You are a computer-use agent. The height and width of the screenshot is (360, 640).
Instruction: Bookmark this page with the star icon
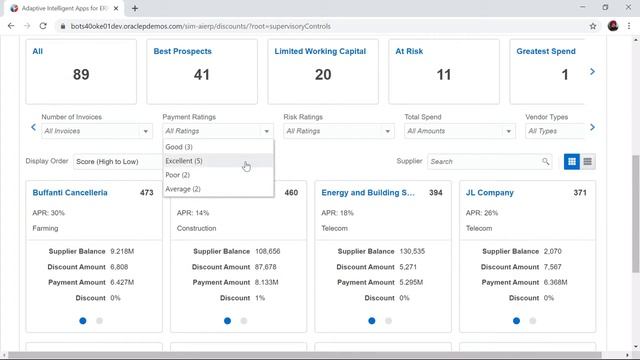(593, 26)
